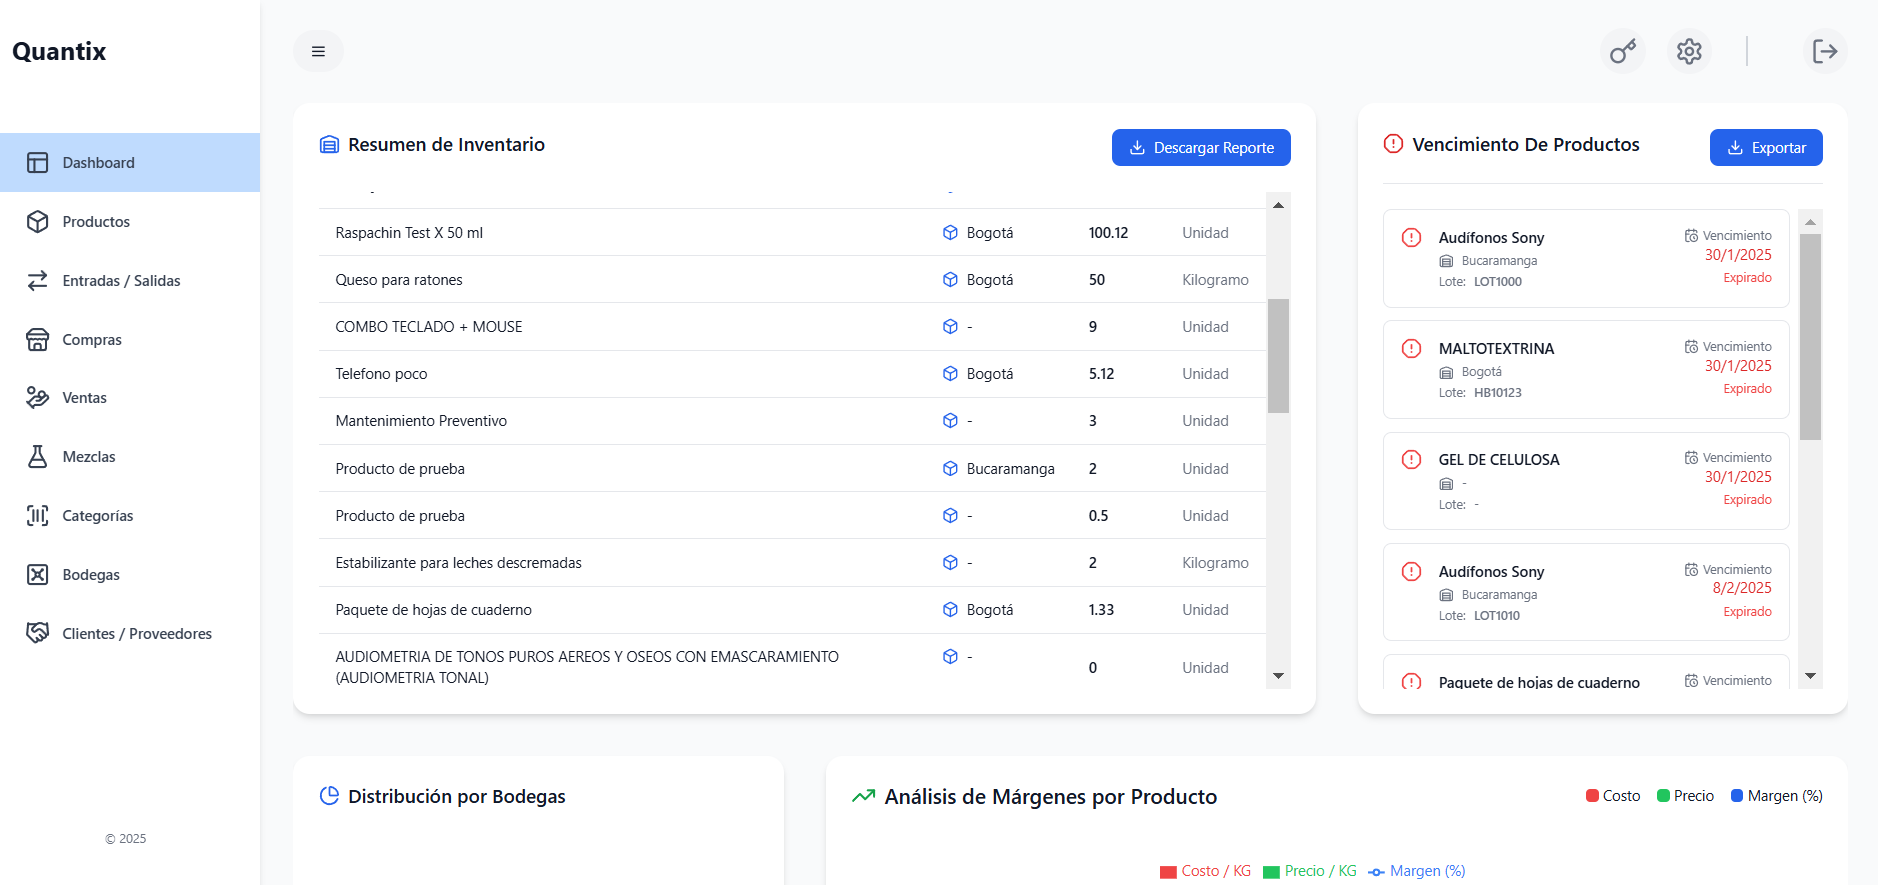Click the Ventas hand-coins icon
The height and width of the screenshot is (885, 1878).
tap(37, 397)
